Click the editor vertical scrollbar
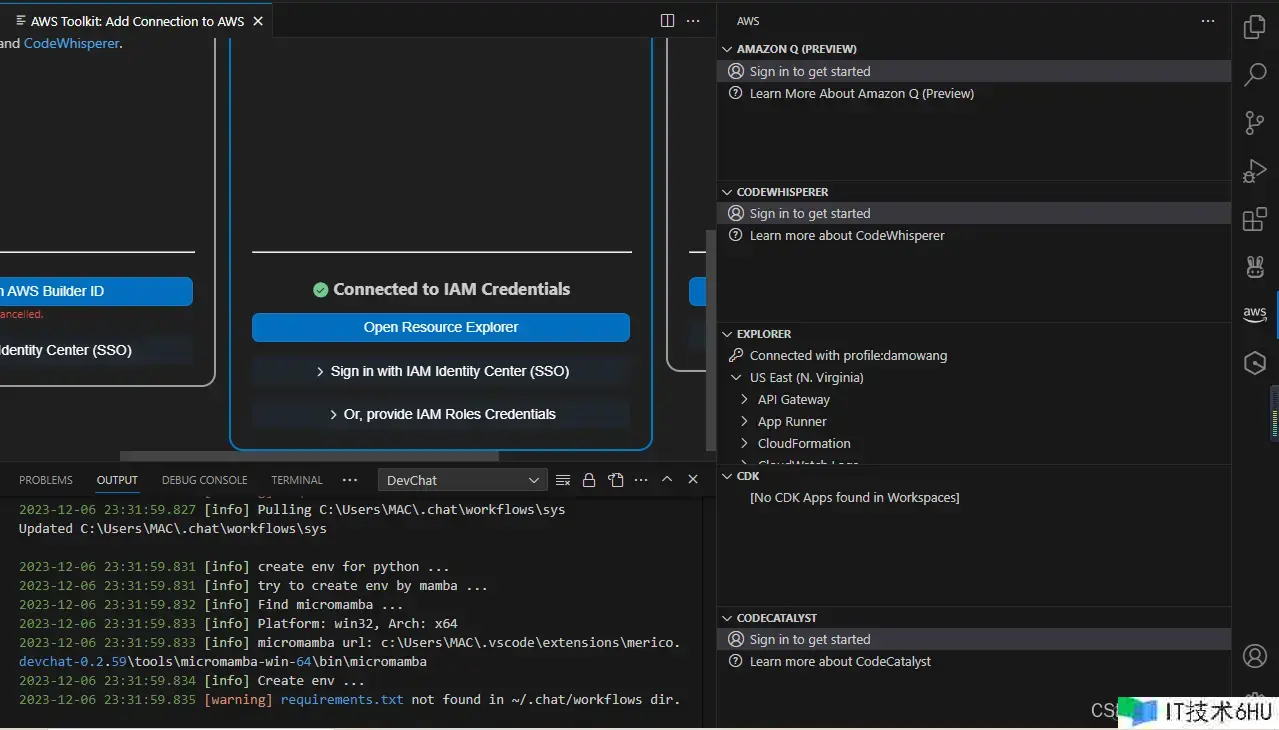The height and width of the screenshot is (730, 1279). (711, 340)
